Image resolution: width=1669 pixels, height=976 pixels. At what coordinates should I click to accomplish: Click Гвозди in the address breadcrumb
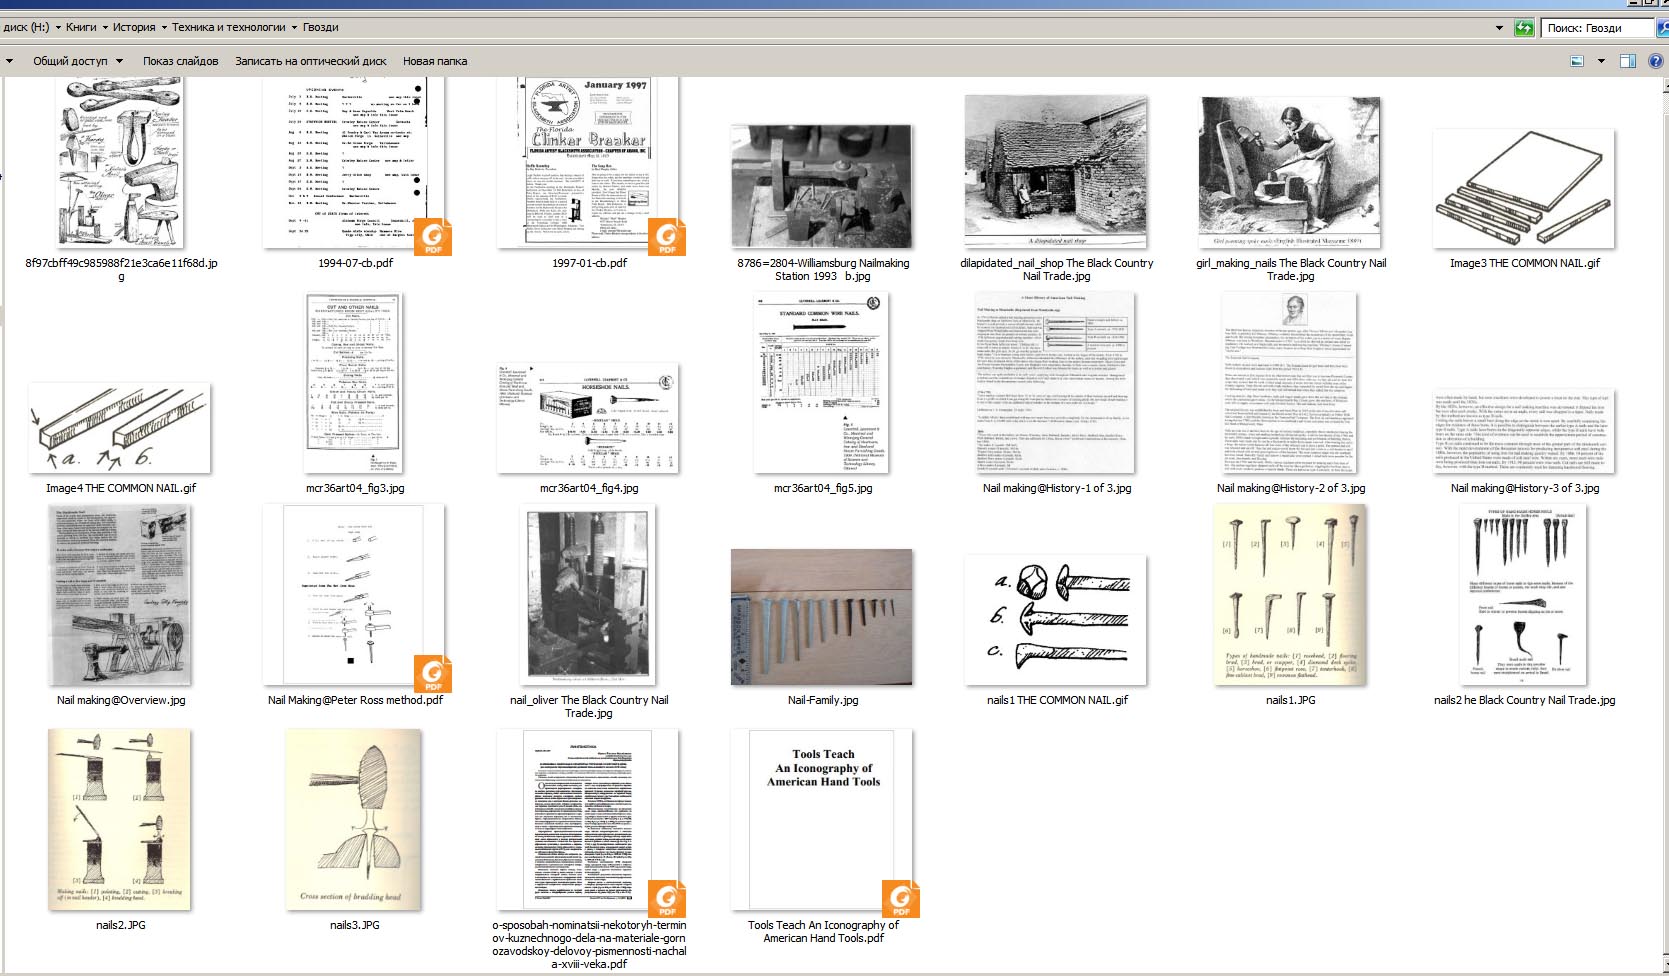coord(320,27)
